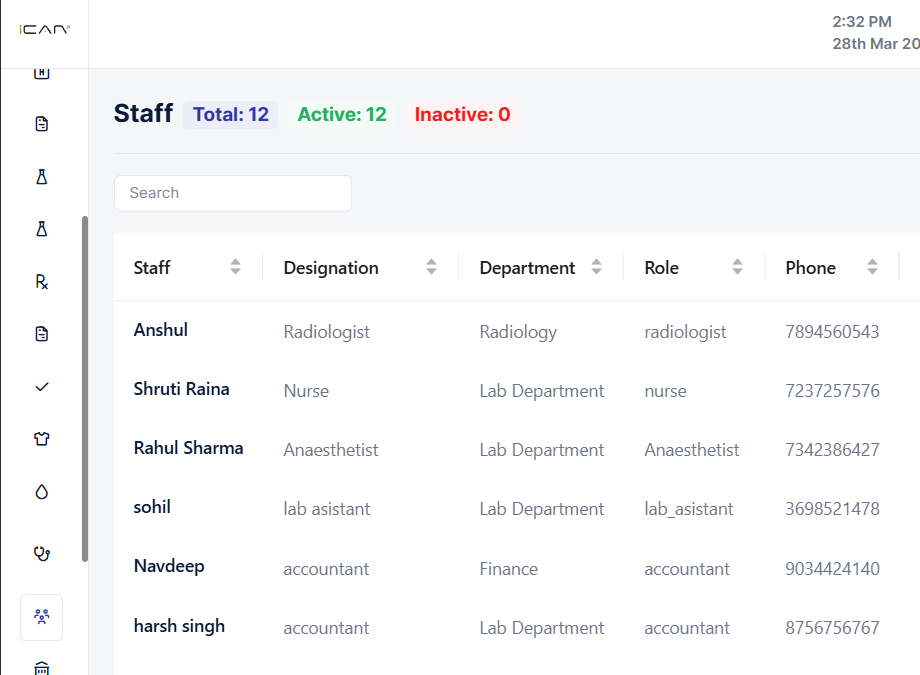The height and width of the screenshot is (675, 920).
Task: Select the highlighted staff group icon
Action: 41,617
